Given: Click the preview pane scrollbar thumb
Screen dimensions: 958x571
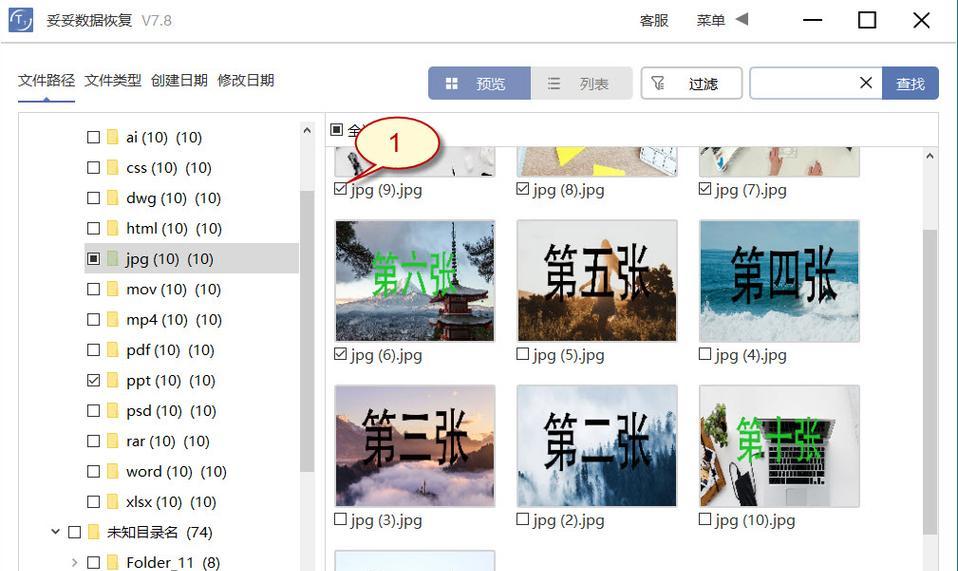Looking at the screenshot, I should [x=929, y=382].
